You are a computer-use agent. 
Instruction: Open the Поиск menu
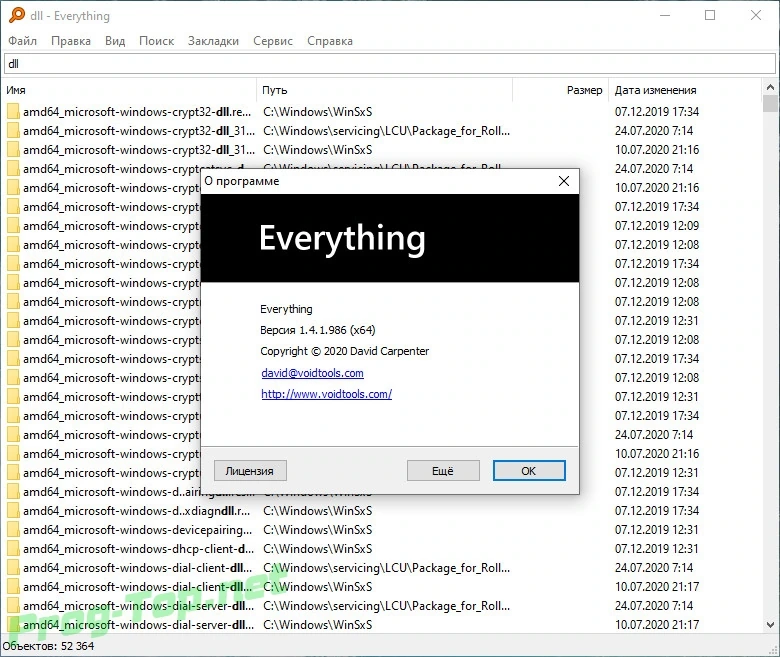[156, 41]
